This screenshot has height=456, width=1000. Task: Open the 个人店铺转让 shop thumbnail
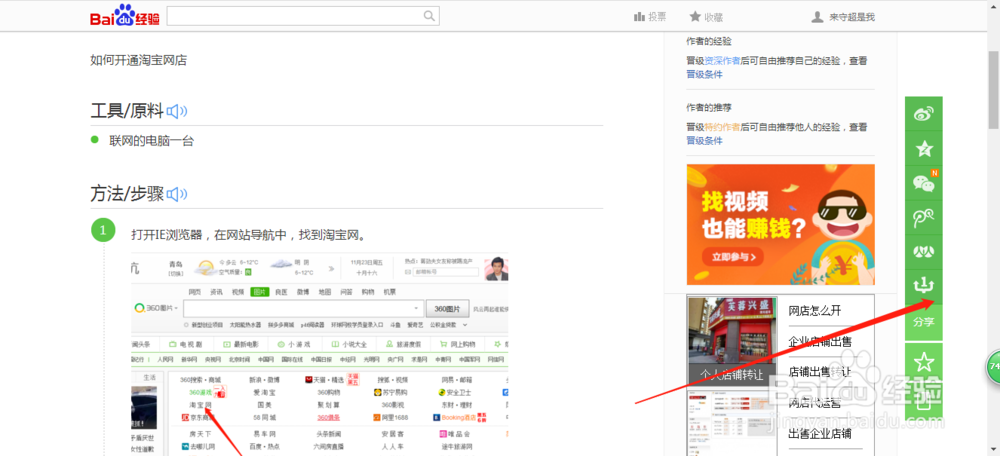tap(732, 339)
